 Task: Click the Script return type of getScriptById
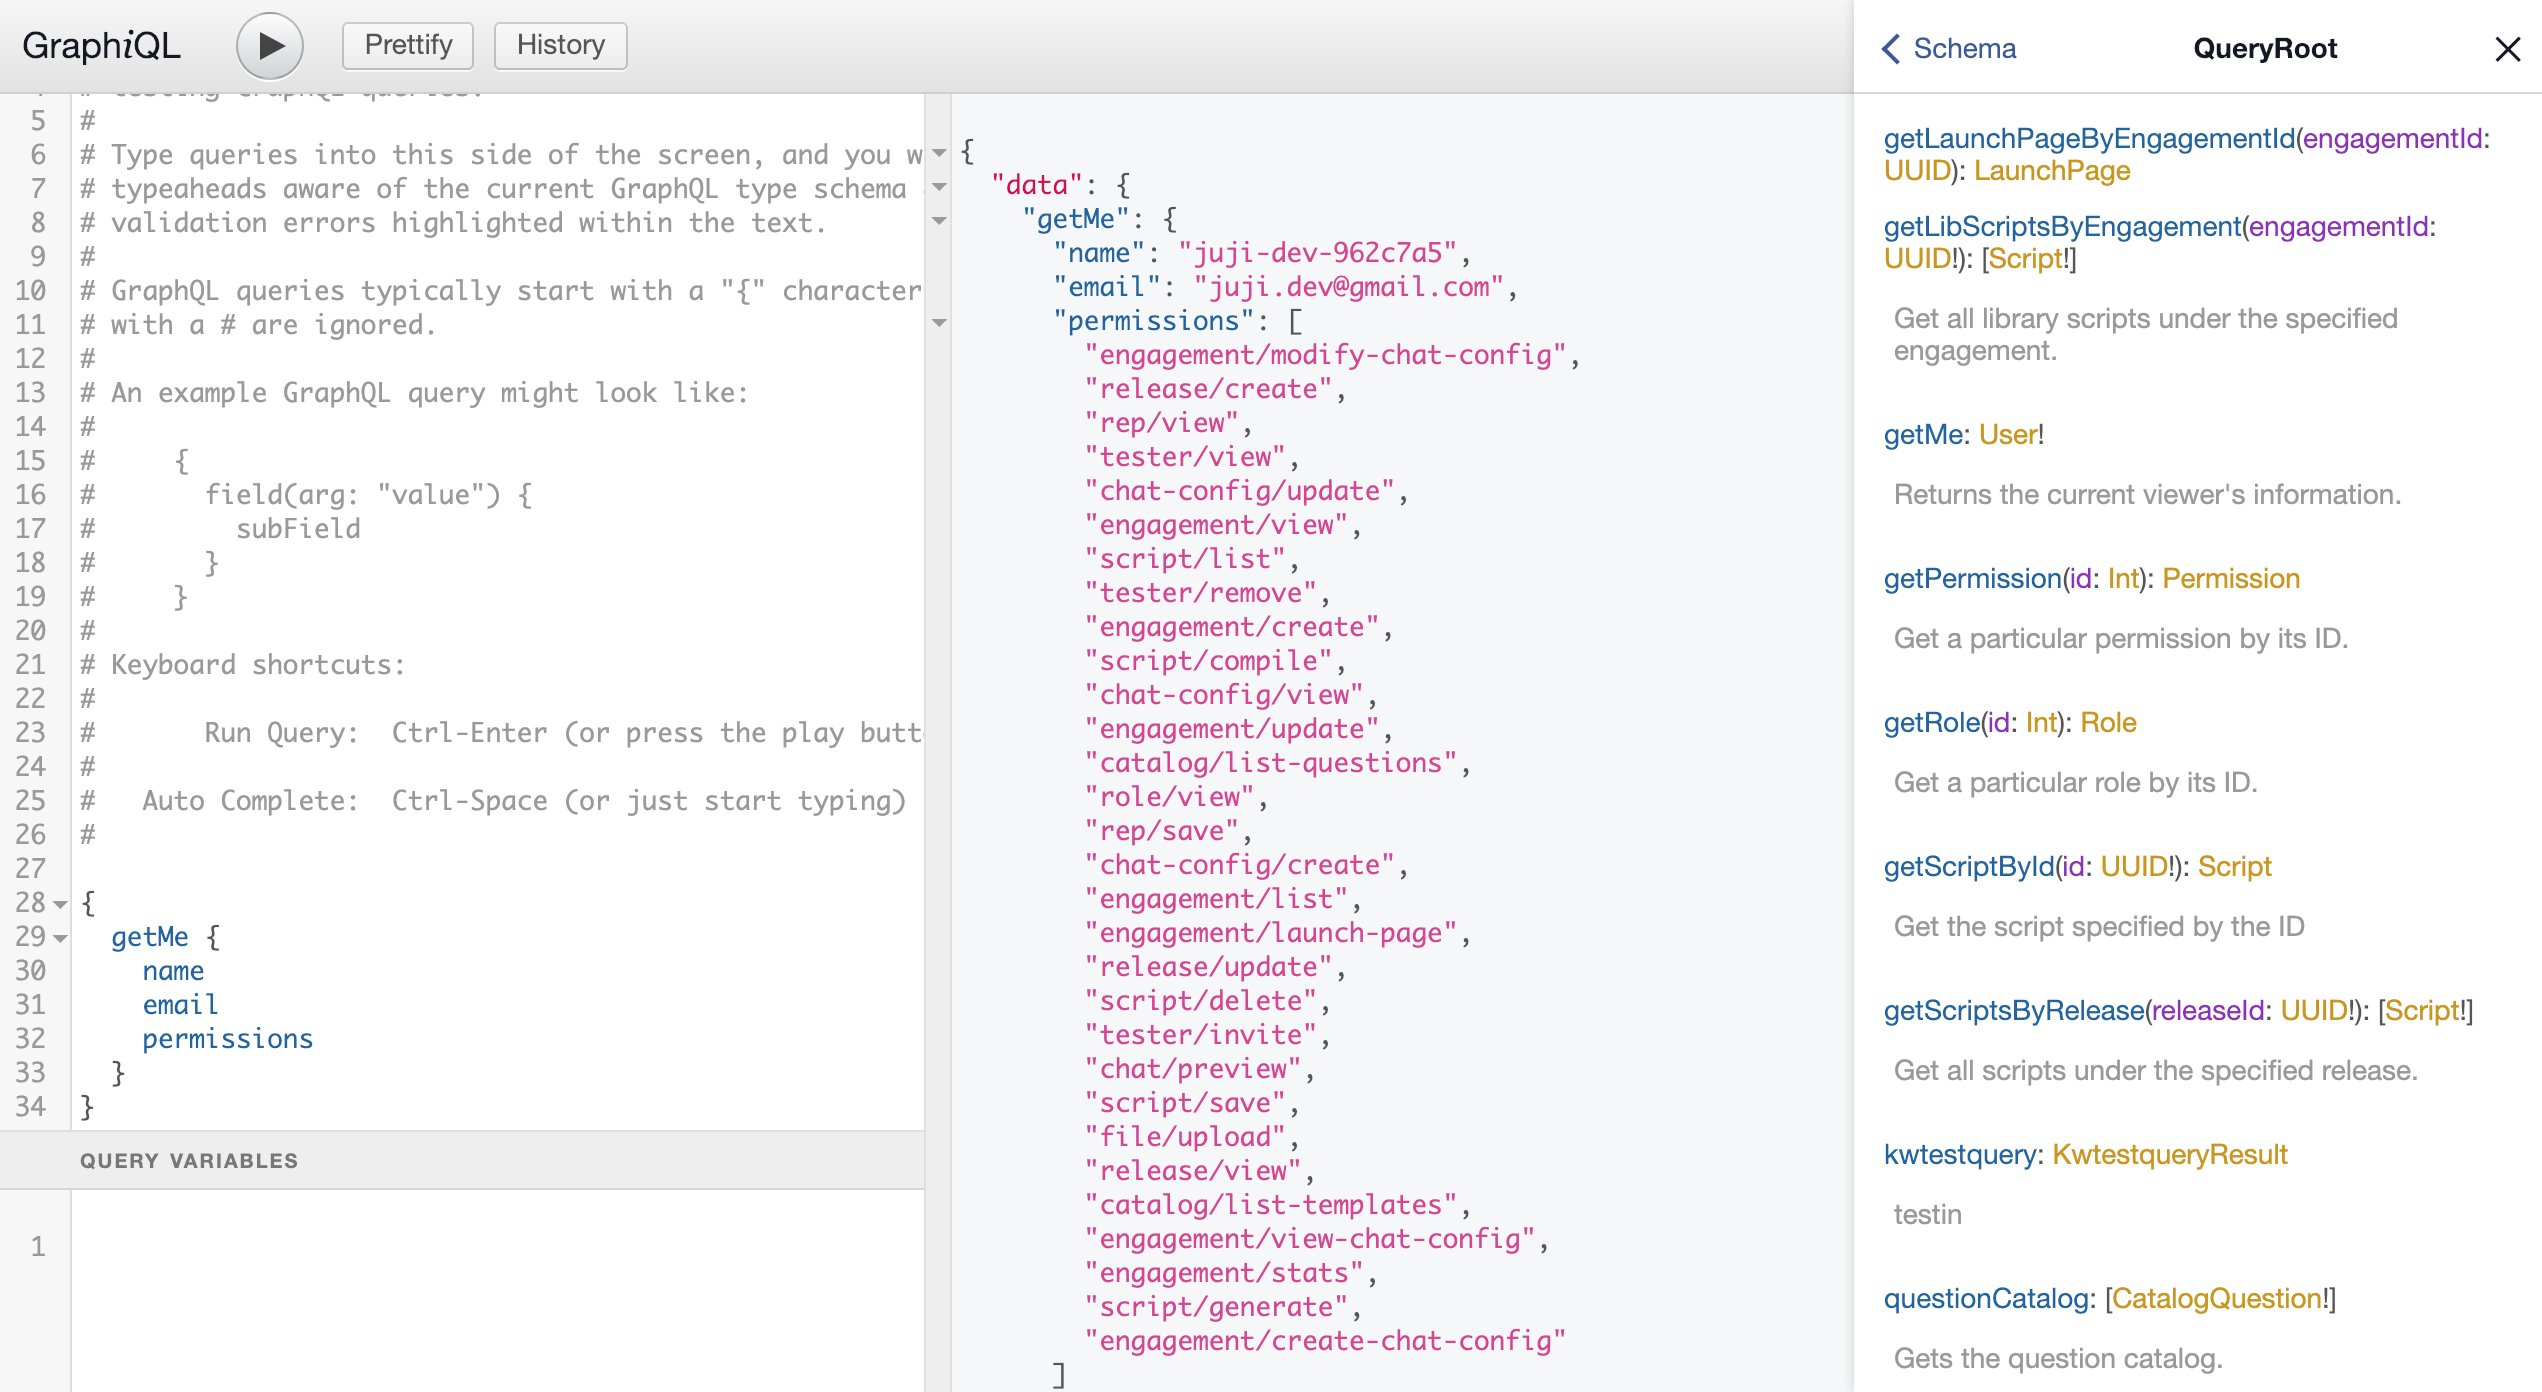click(x=2234, y=866)
